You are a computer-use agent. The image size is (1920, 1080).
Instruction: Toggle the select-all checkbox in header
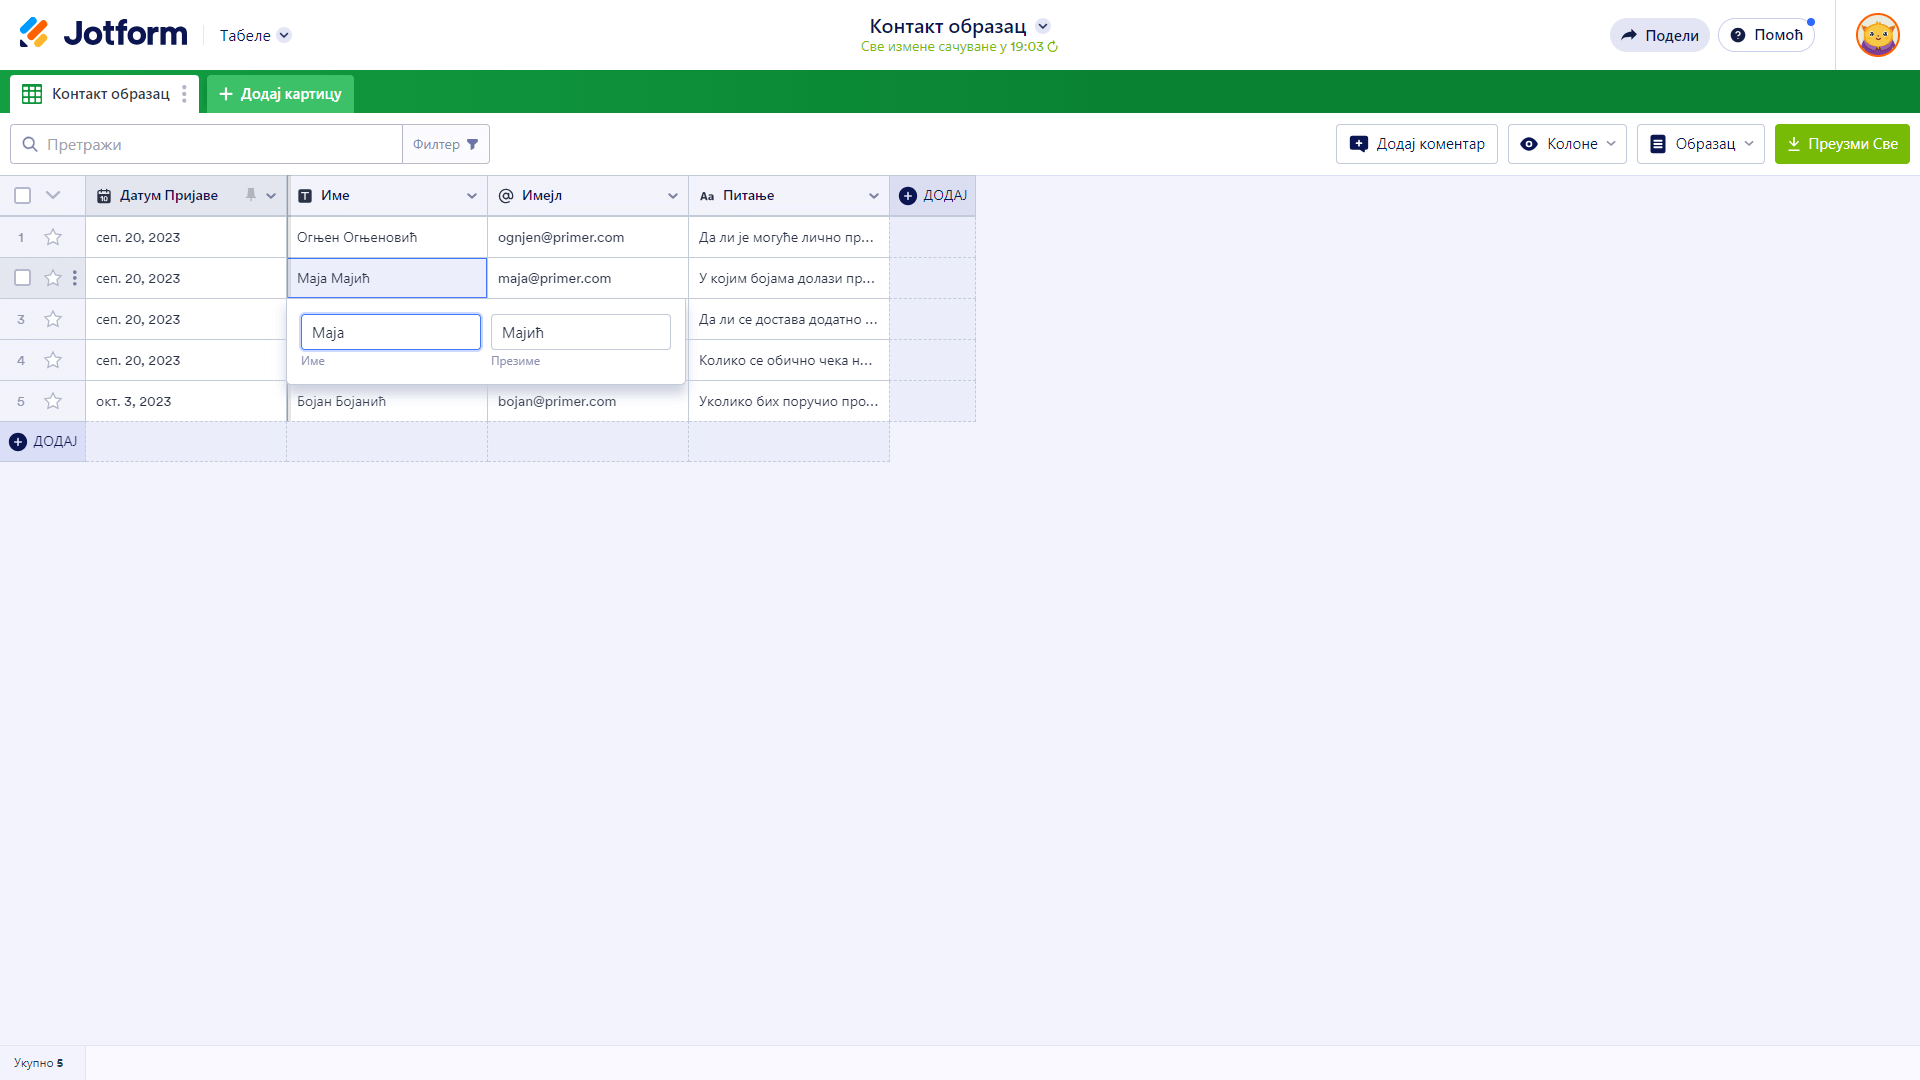click(23, 196)
